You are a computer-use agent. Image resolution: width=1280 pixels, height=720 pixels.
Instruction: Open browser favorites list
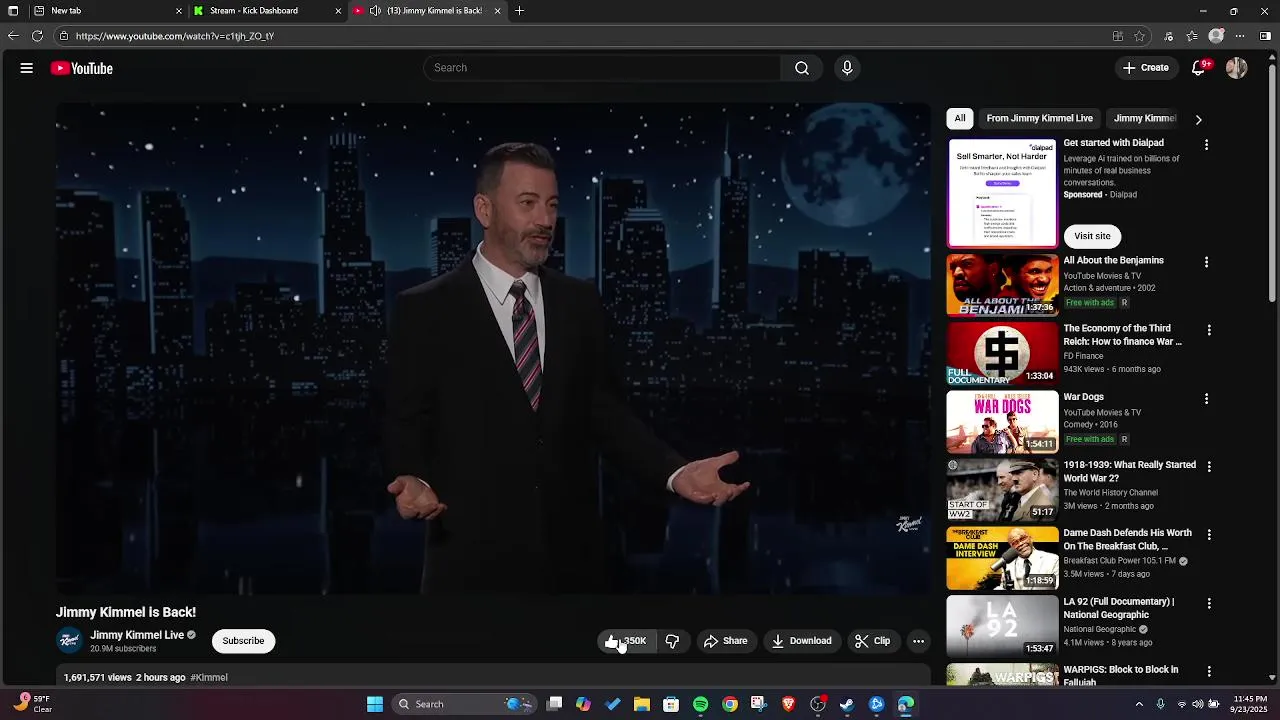pos(1192,36)
